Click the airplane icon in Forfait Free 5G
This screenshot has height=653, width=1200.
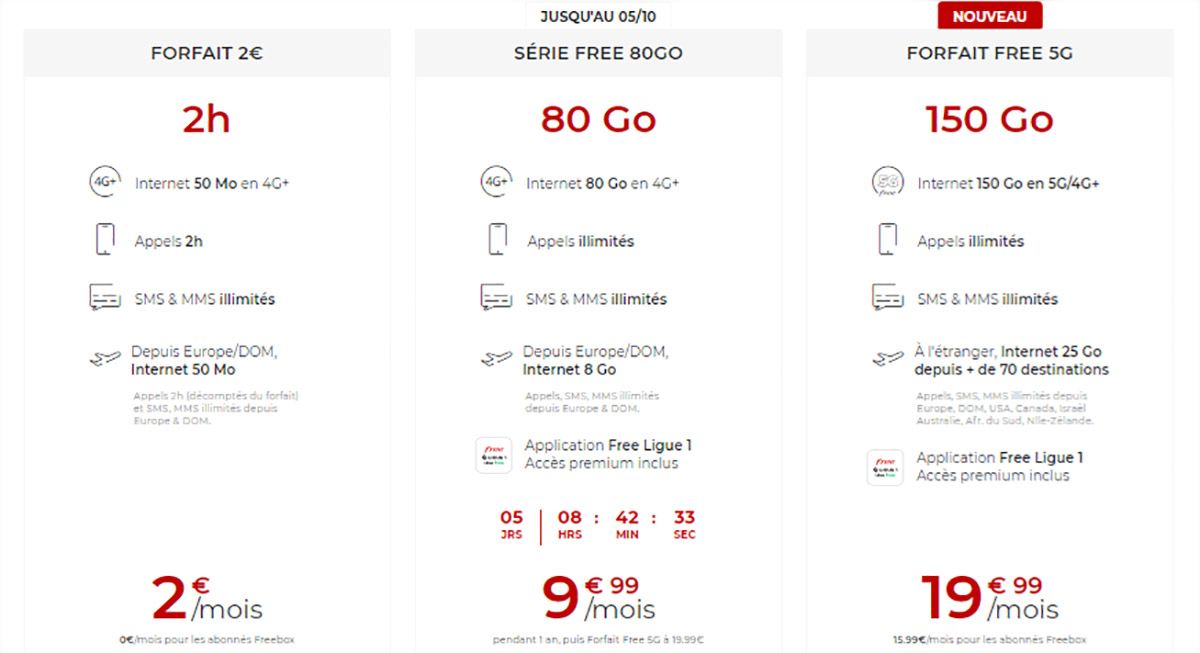887,358
